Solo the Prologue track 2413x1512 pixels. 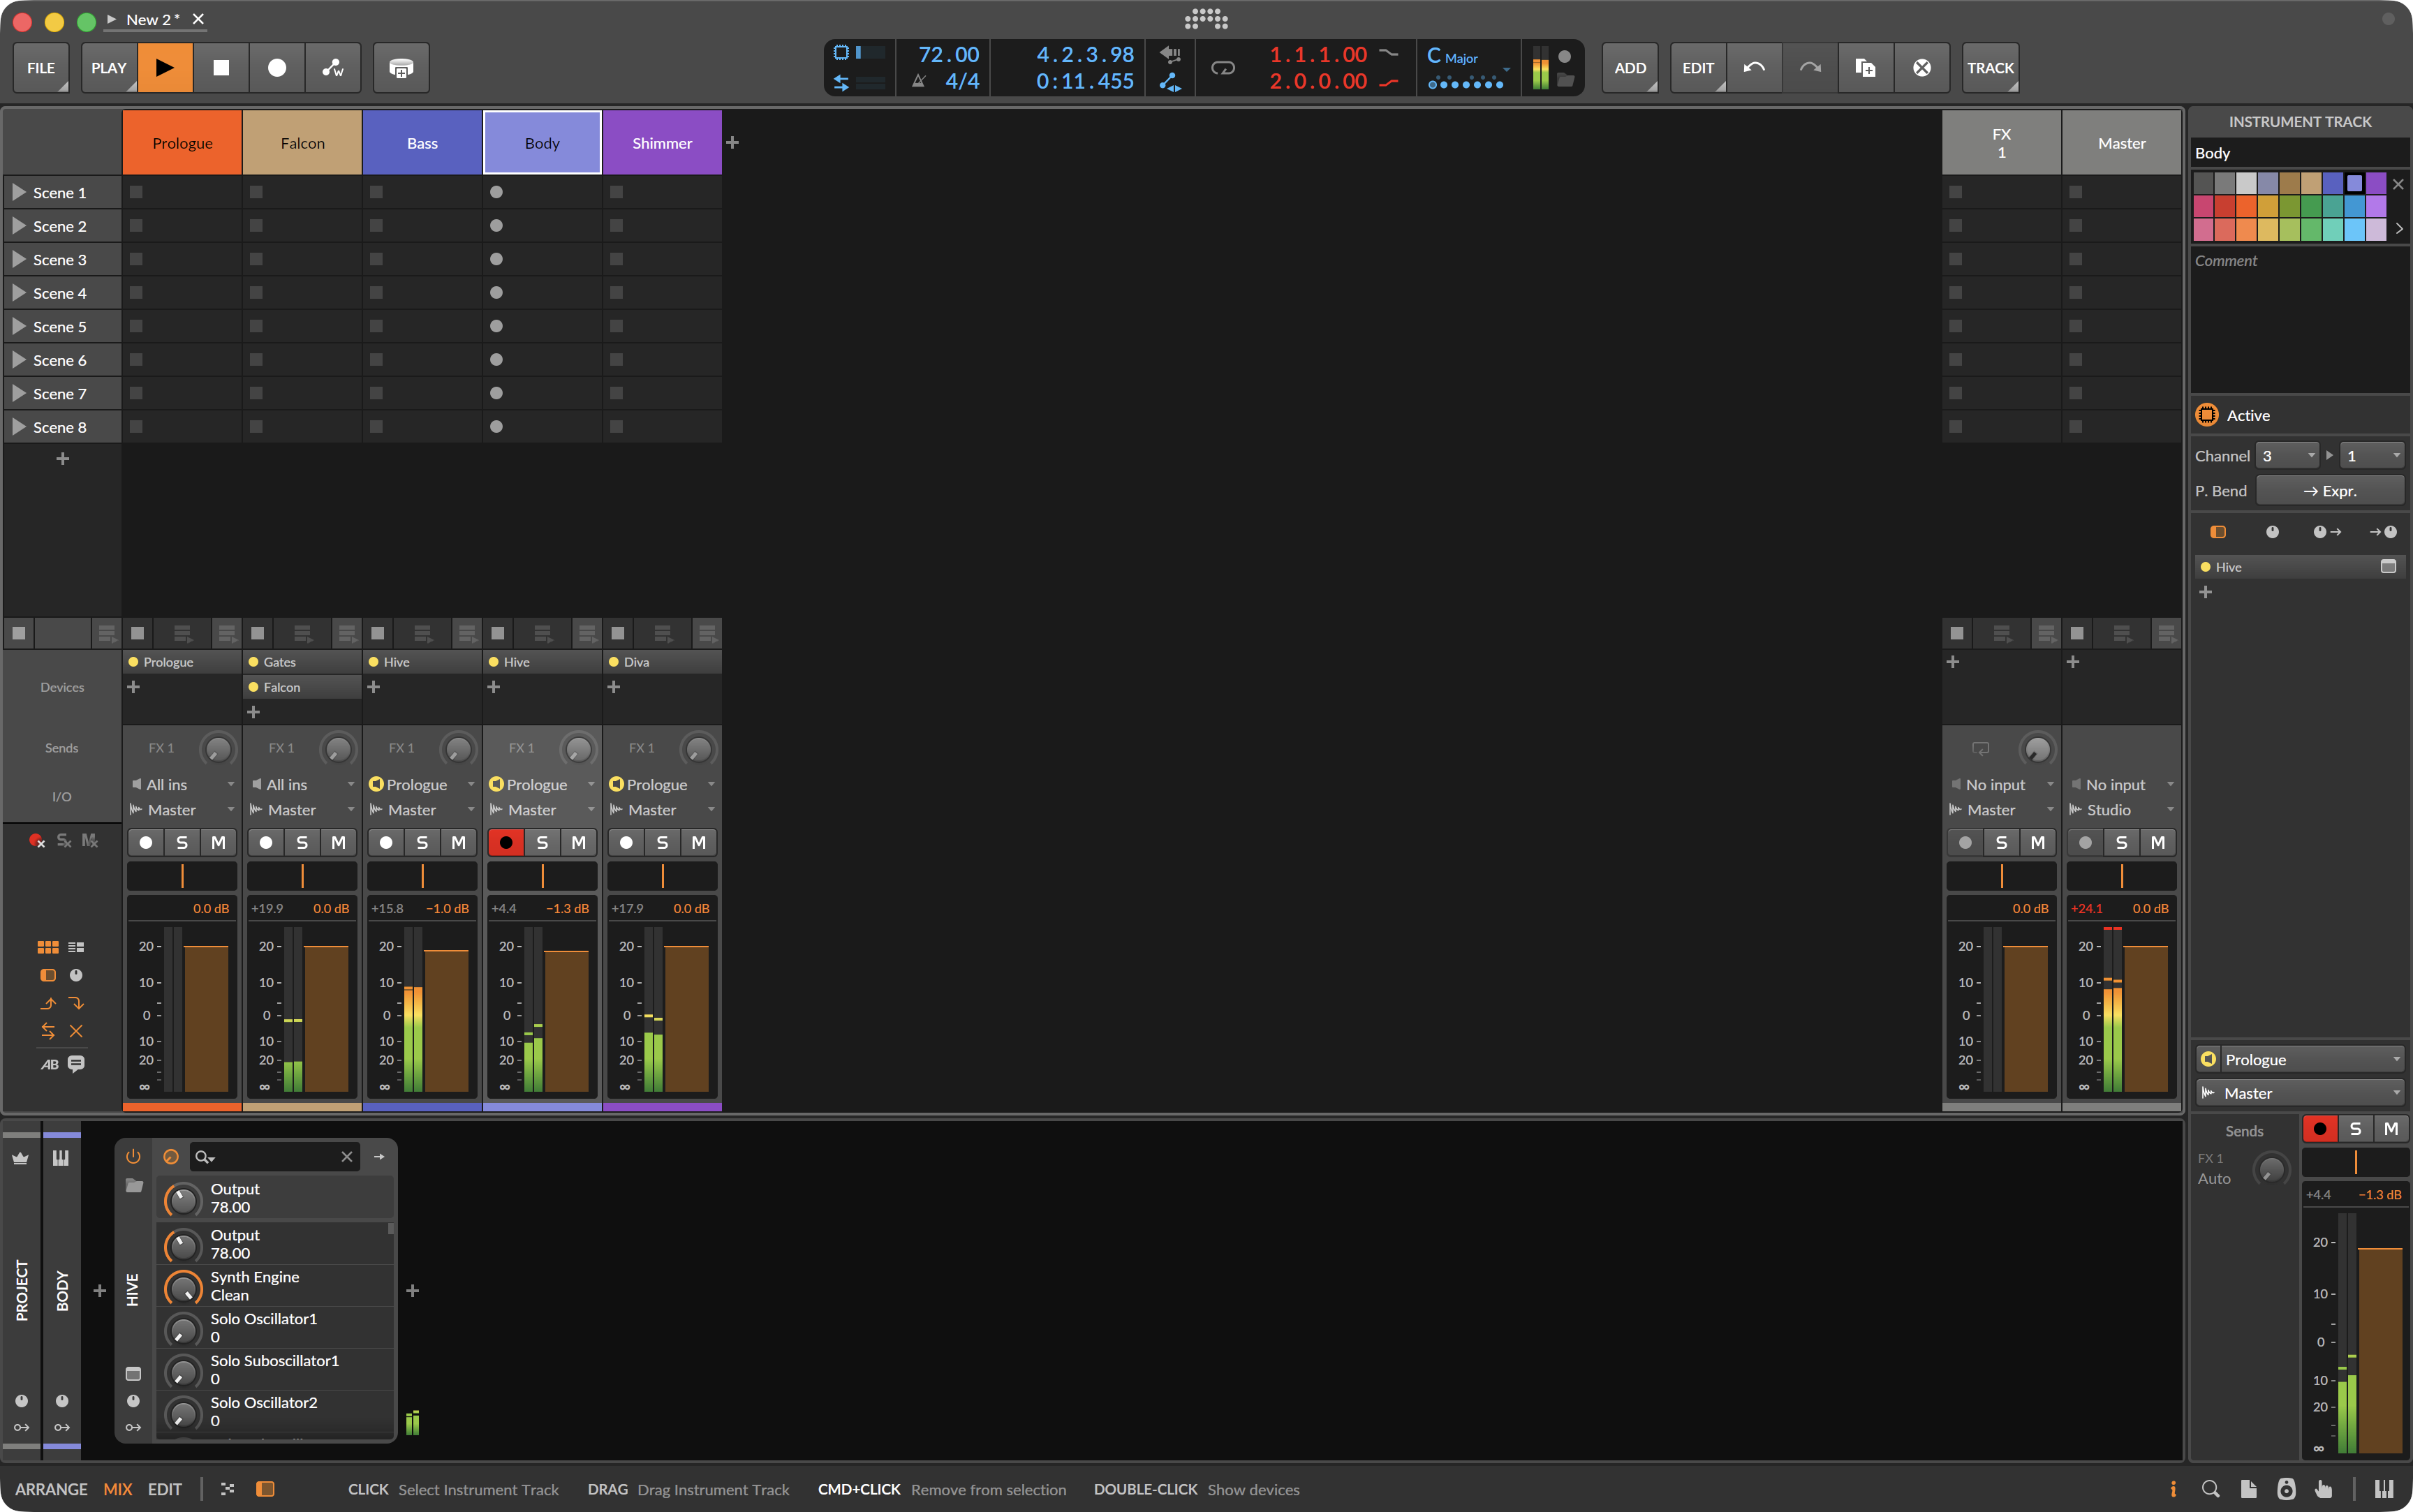tap(182, 843)
